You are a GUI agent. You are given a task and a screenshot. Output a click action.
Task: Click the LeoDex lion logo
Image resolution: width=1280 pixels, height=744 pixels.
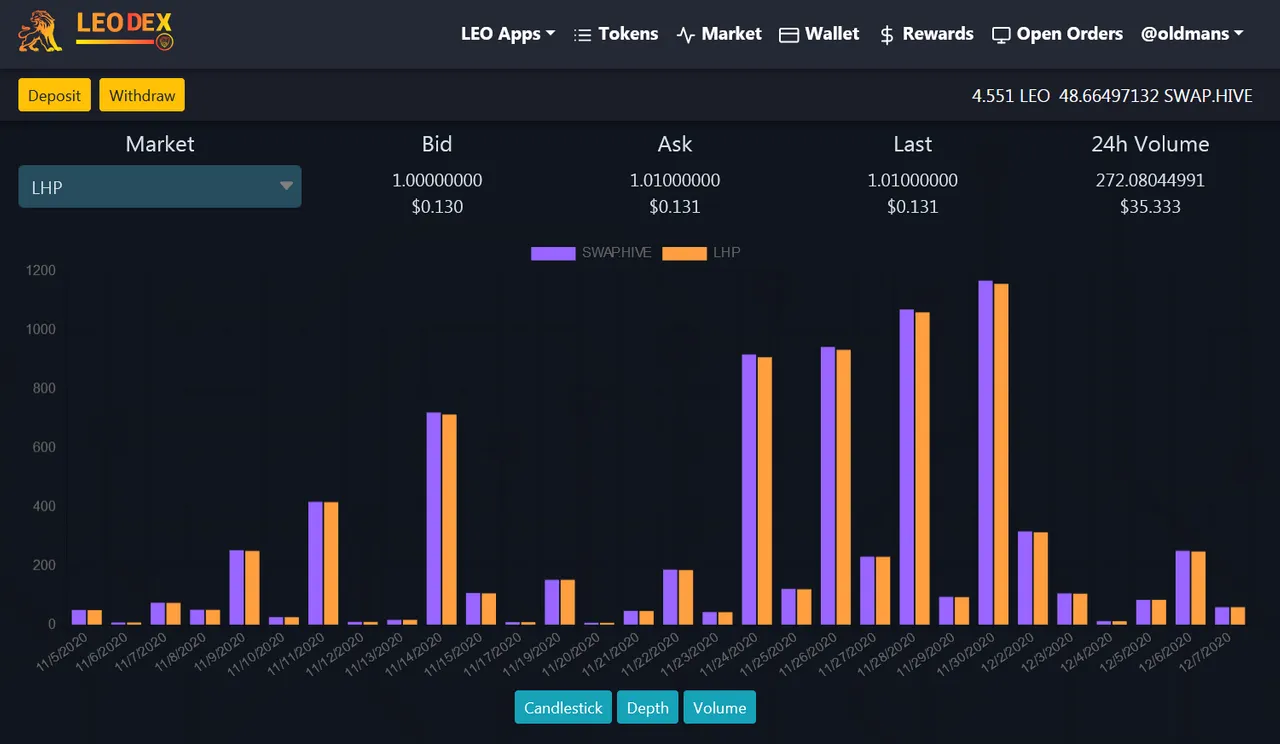(40, 32)
